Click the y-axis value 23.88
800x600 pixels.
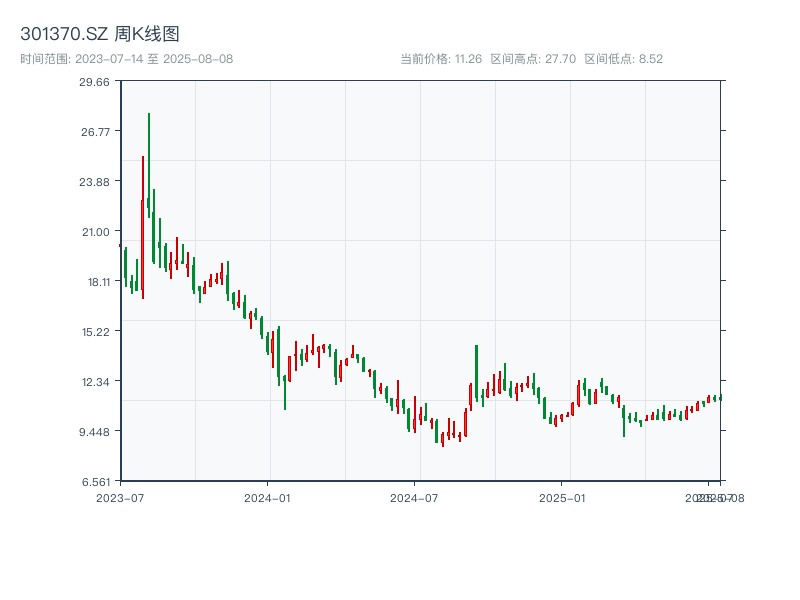pos(94,182)
